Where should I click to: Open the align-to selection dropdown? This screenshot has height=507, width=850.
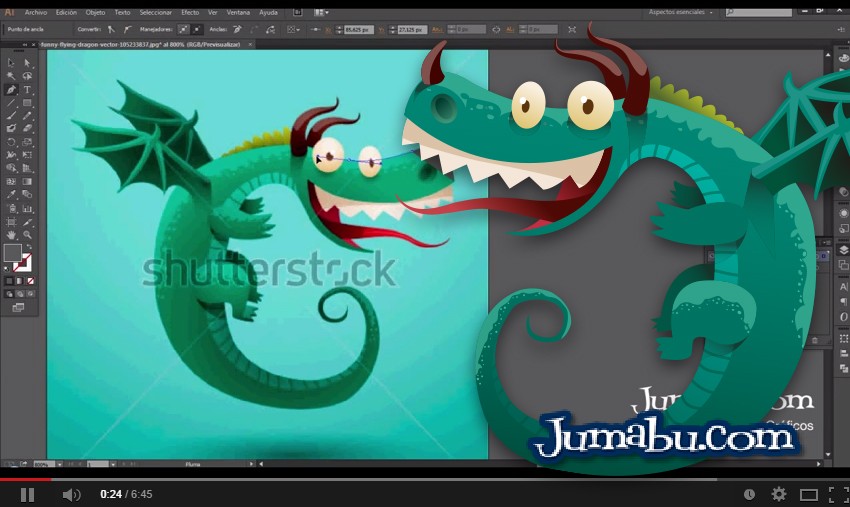pyautogui.click(x=293, y=29)
